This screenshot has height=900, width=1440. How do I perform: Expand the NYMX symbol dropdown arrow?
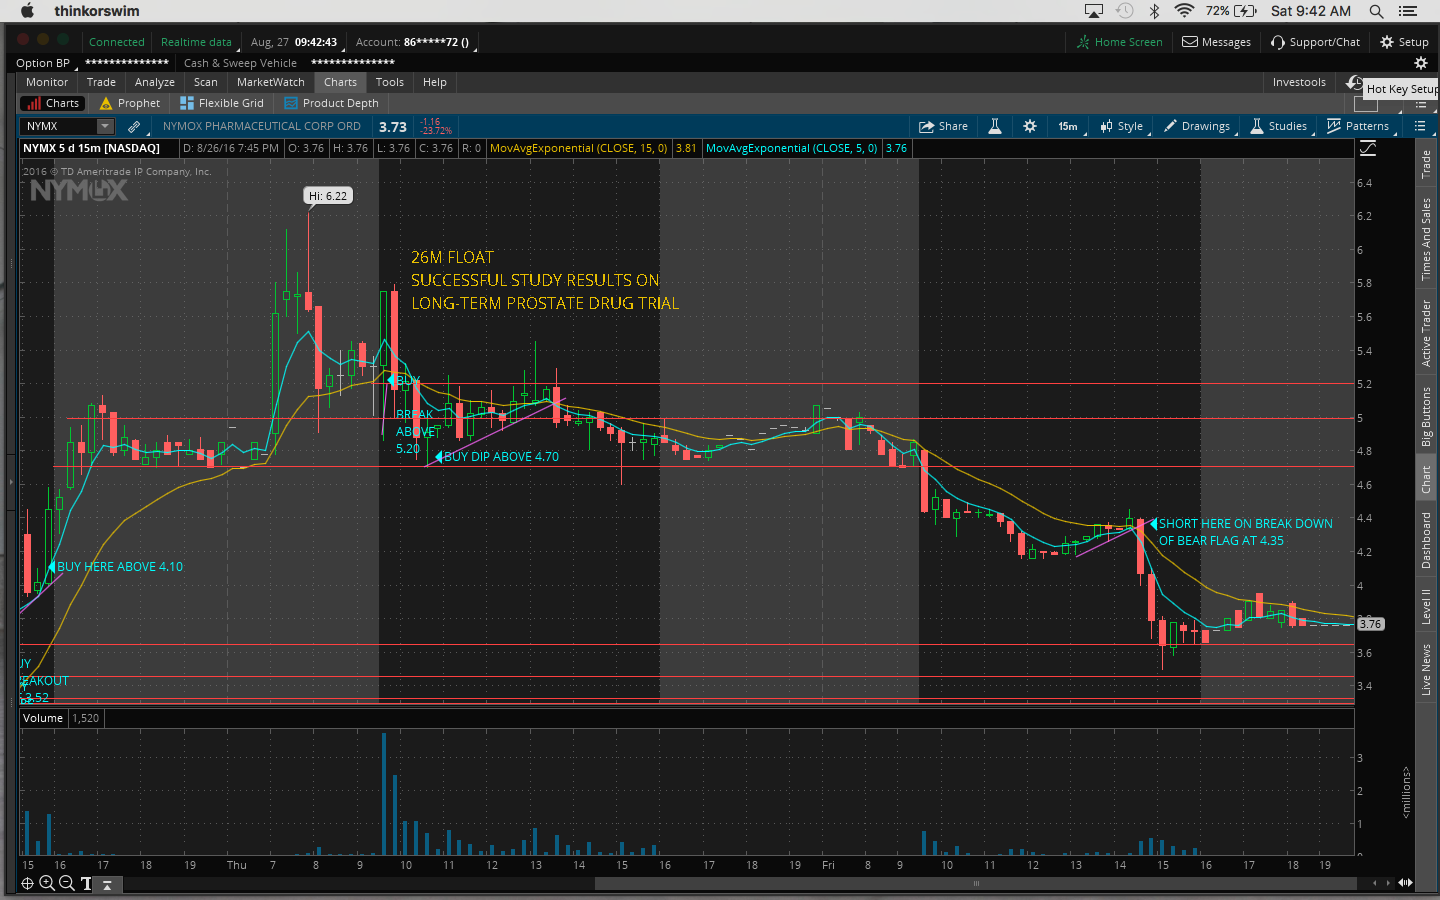105,126
